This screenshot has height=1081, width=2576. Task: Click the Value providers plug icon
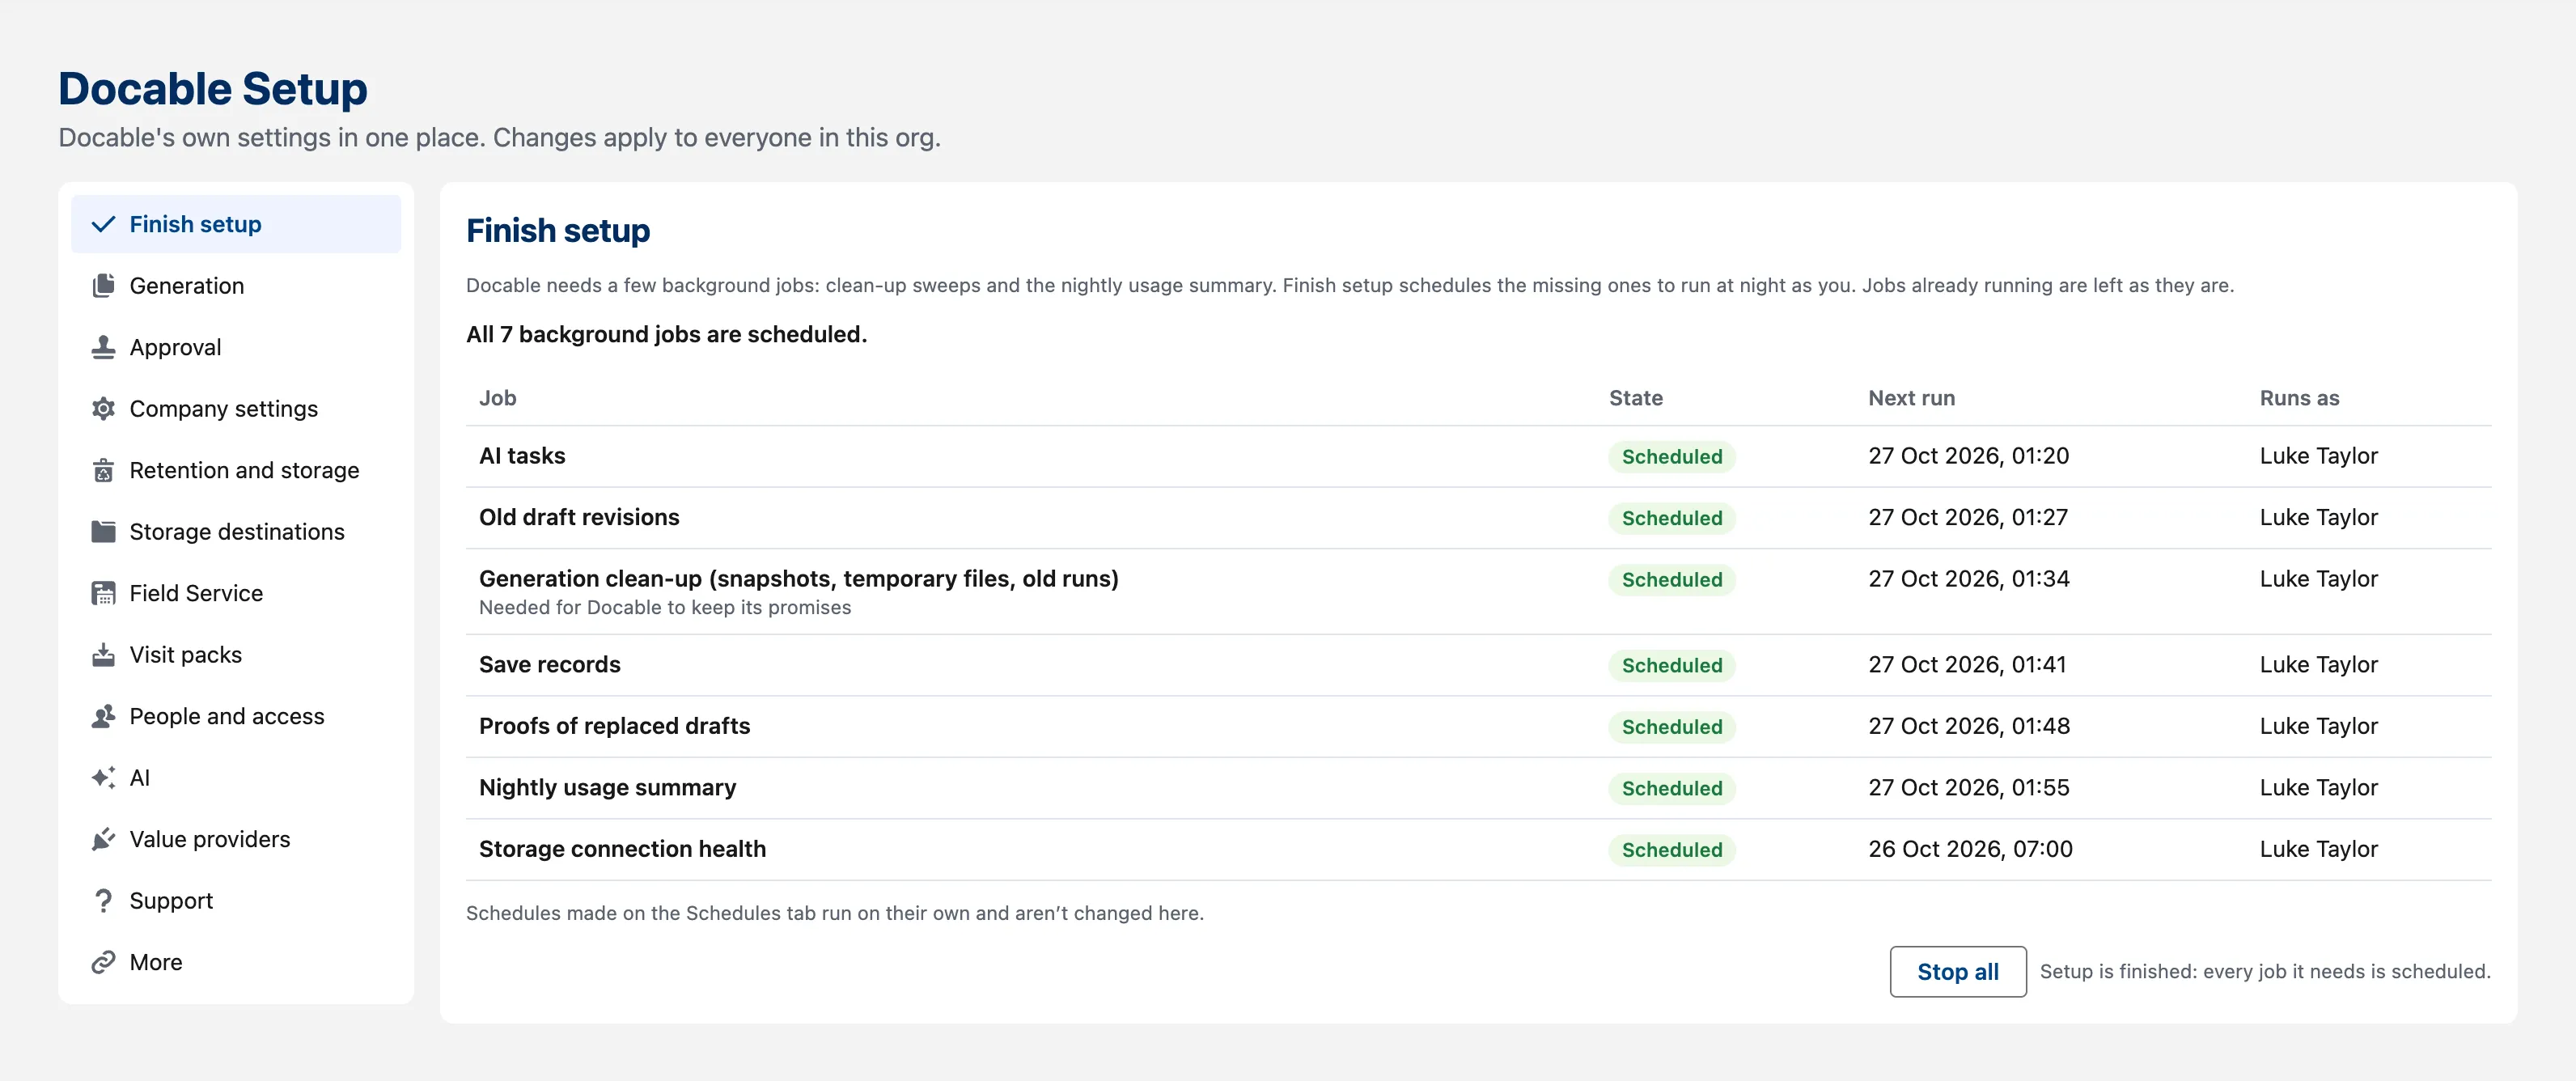click(103, 839)
